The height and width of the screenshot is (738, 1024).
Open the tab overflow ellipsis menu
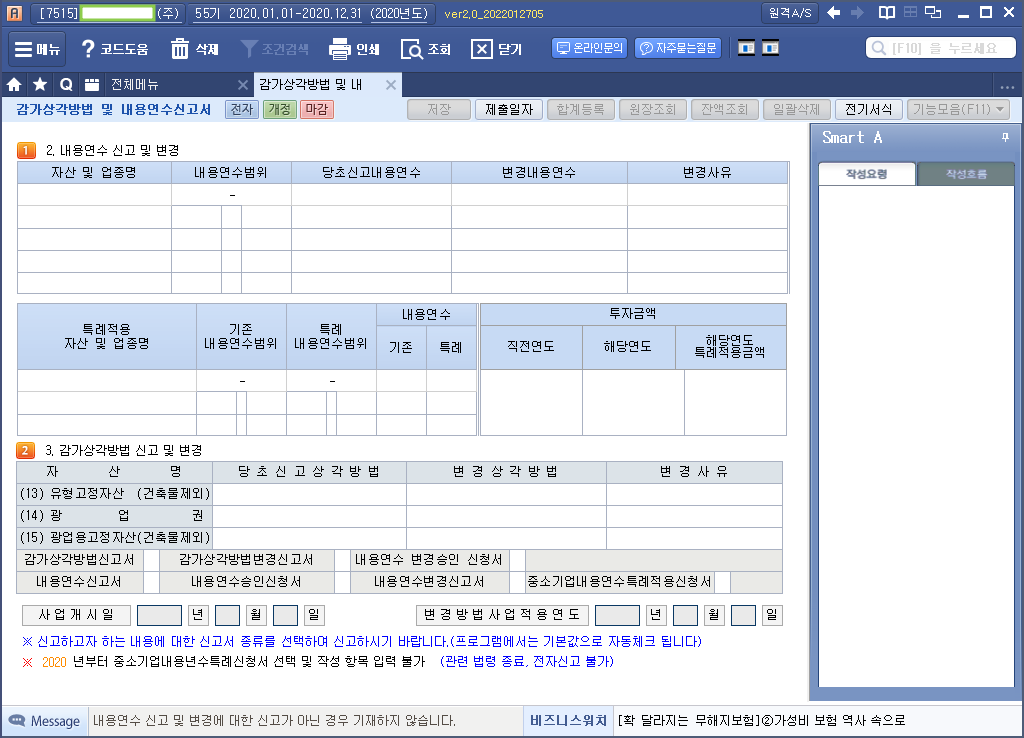tap(1007, 86)
